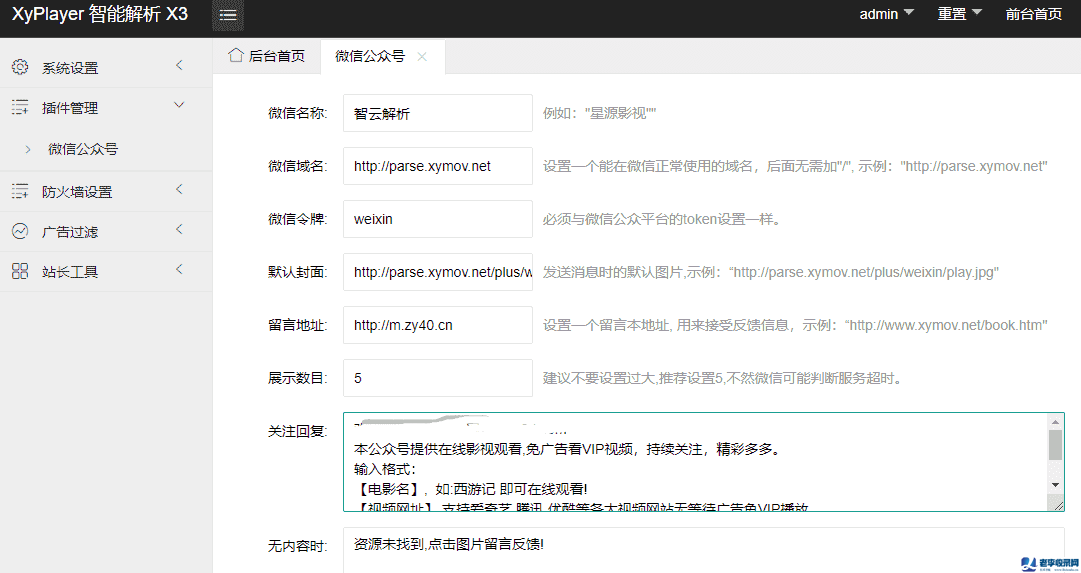Image resolution: width=1081 pixels, height=573 pixels.
Task: Click the home icon on 后台首页 tab
Action: pos(236,56)
